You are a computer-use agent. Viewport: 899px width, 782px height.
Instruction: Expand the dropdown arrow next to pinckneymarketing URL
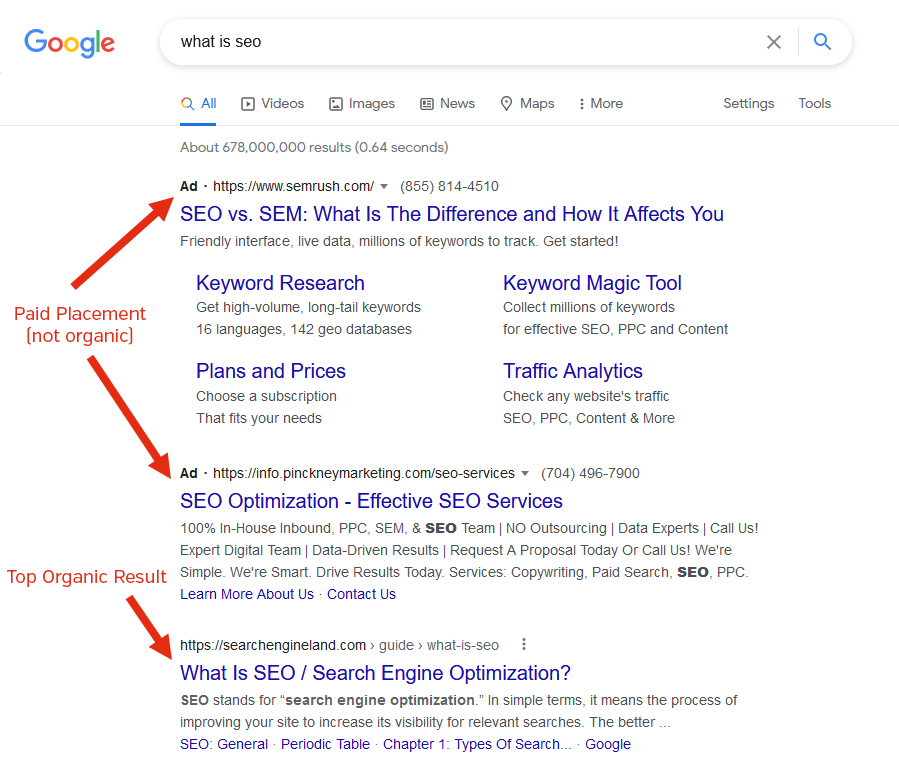[525, 474]
